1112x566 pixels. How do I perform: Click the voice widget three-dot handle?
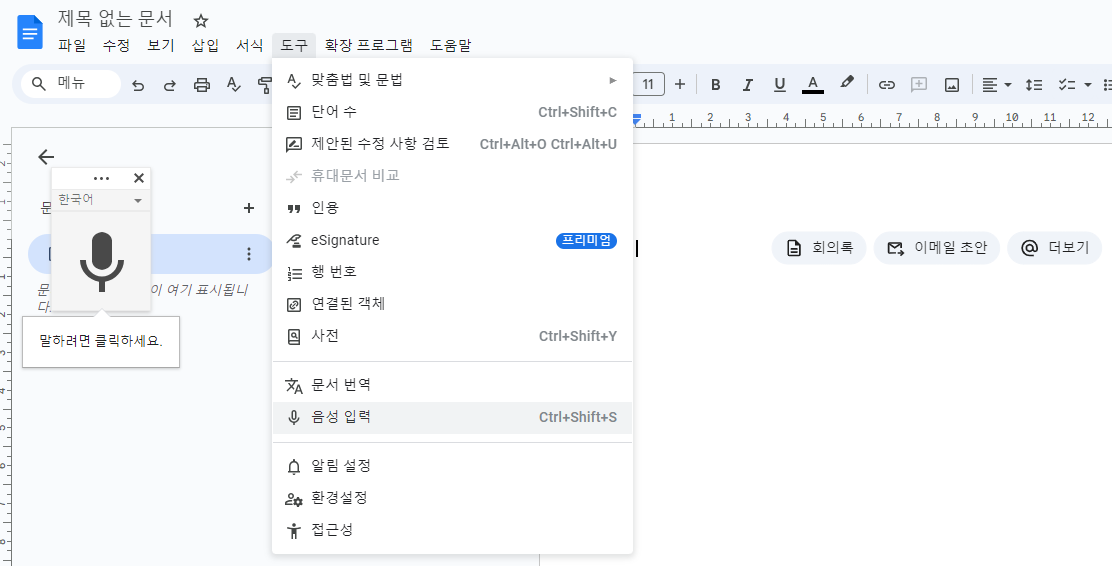pos(101,179)
